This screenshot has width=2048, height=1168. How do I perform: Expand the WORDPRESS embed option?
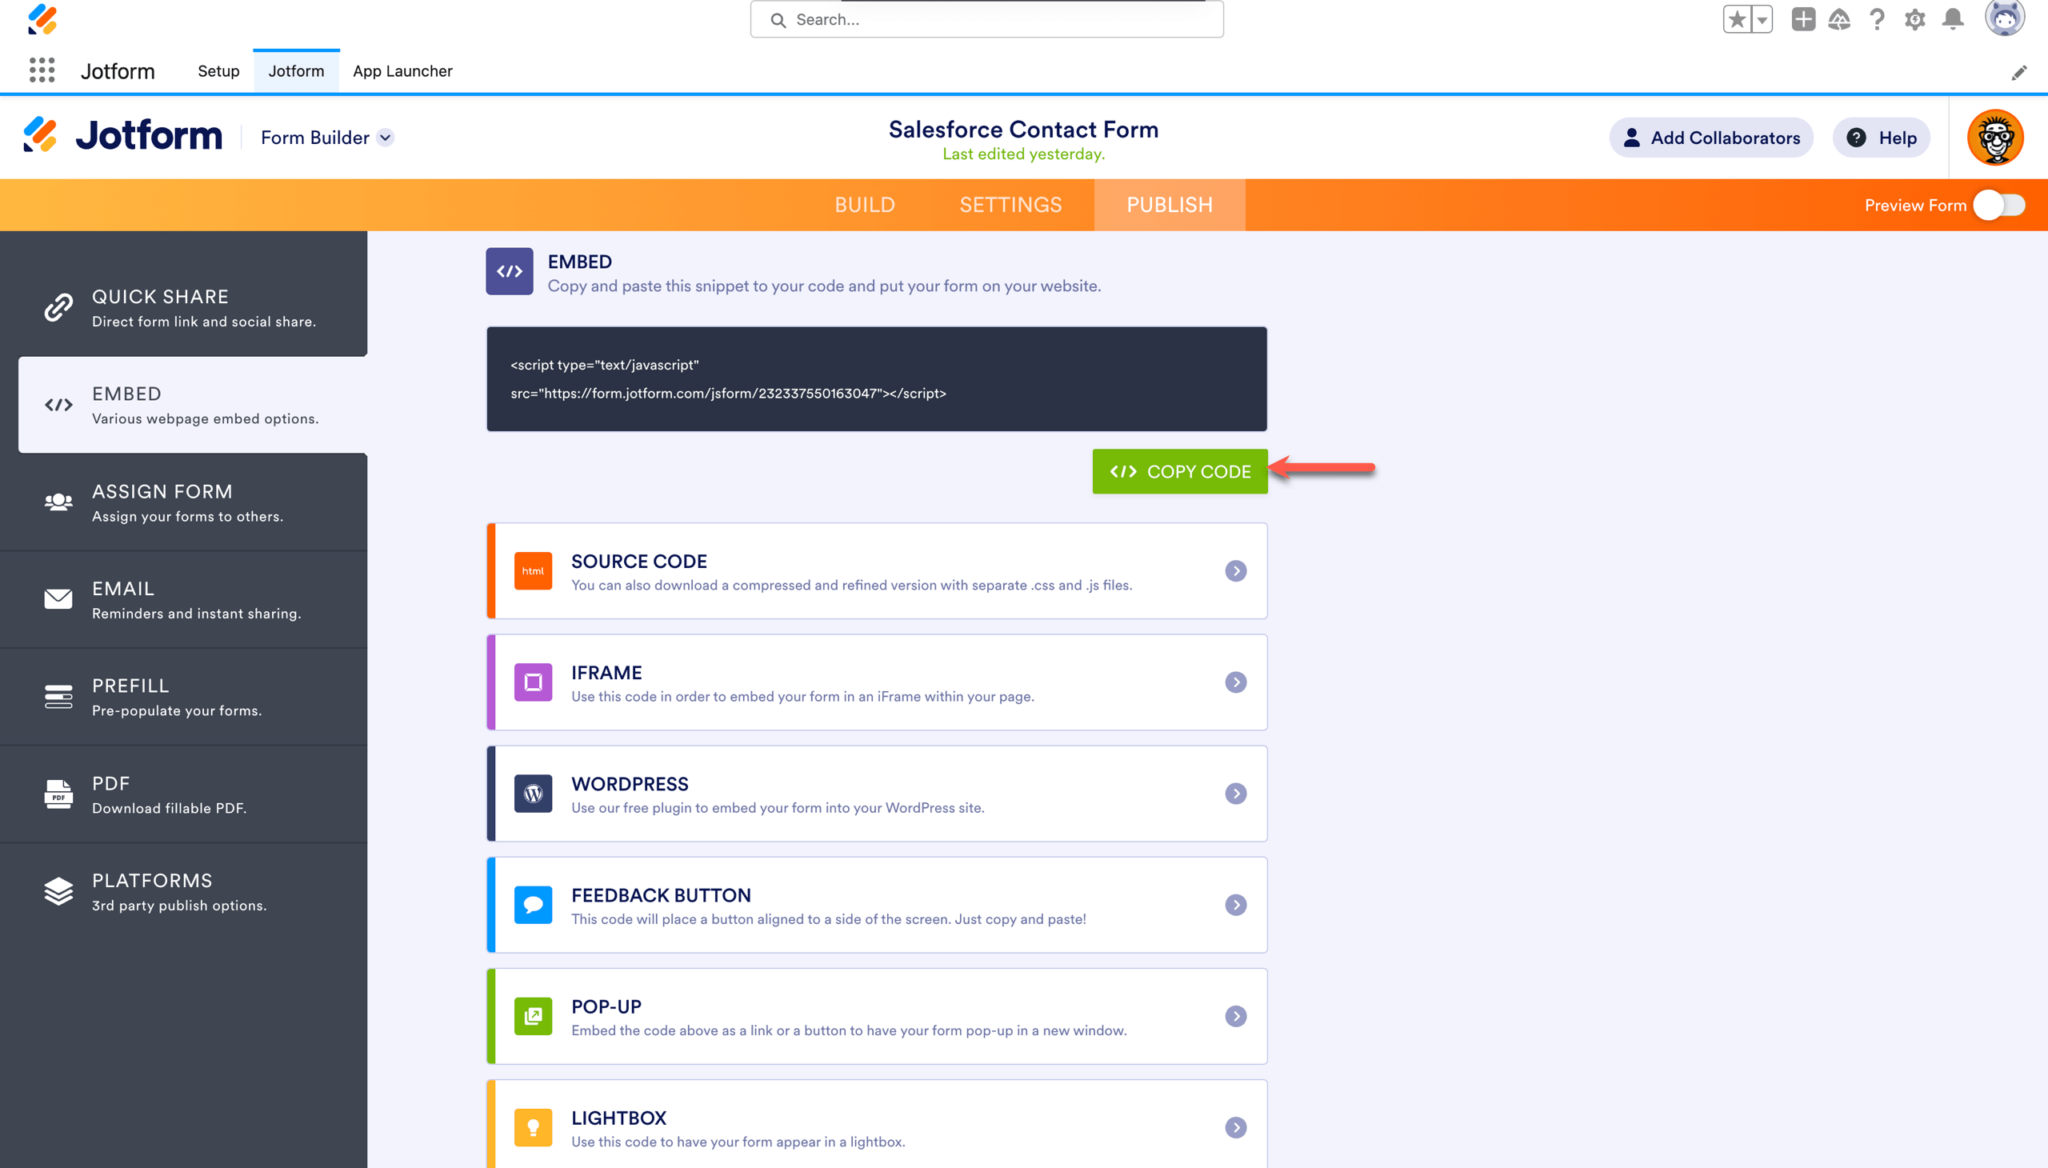click(x=1236, y=793)
